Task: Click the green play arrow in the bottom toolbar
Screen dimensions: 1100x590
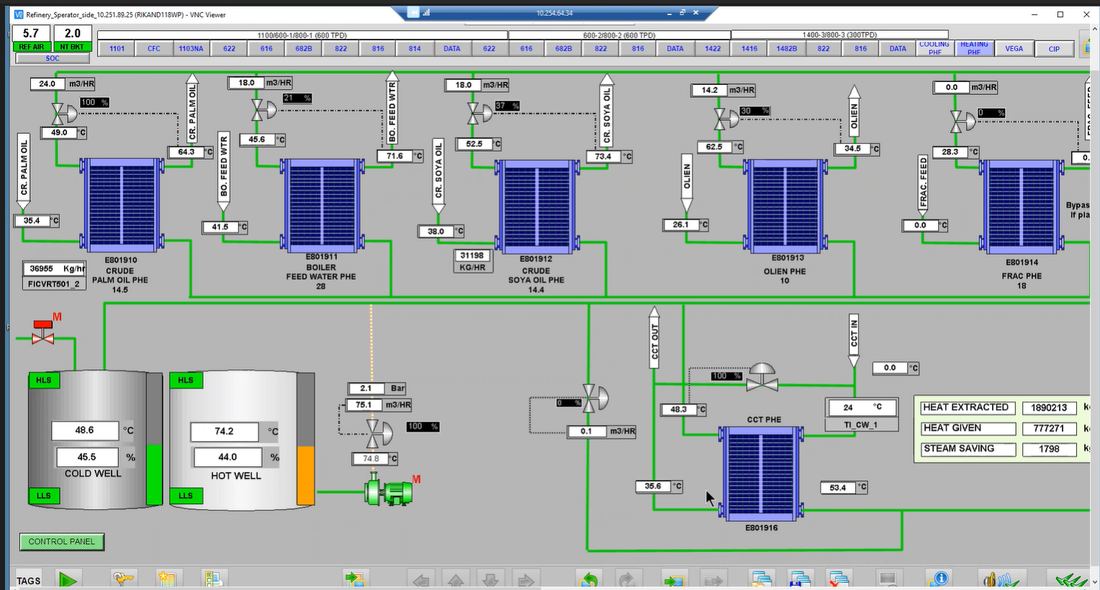Action: tap(67, 580)
